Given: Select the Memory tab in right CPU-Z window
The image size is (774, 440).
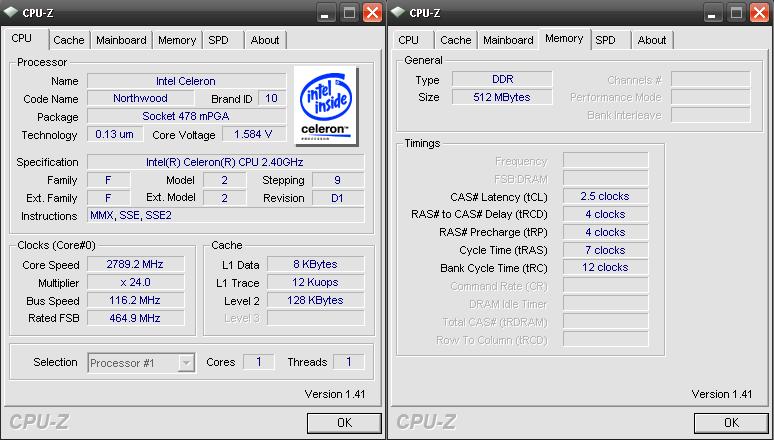Looking at the screenshot, I should coord(564,39).
